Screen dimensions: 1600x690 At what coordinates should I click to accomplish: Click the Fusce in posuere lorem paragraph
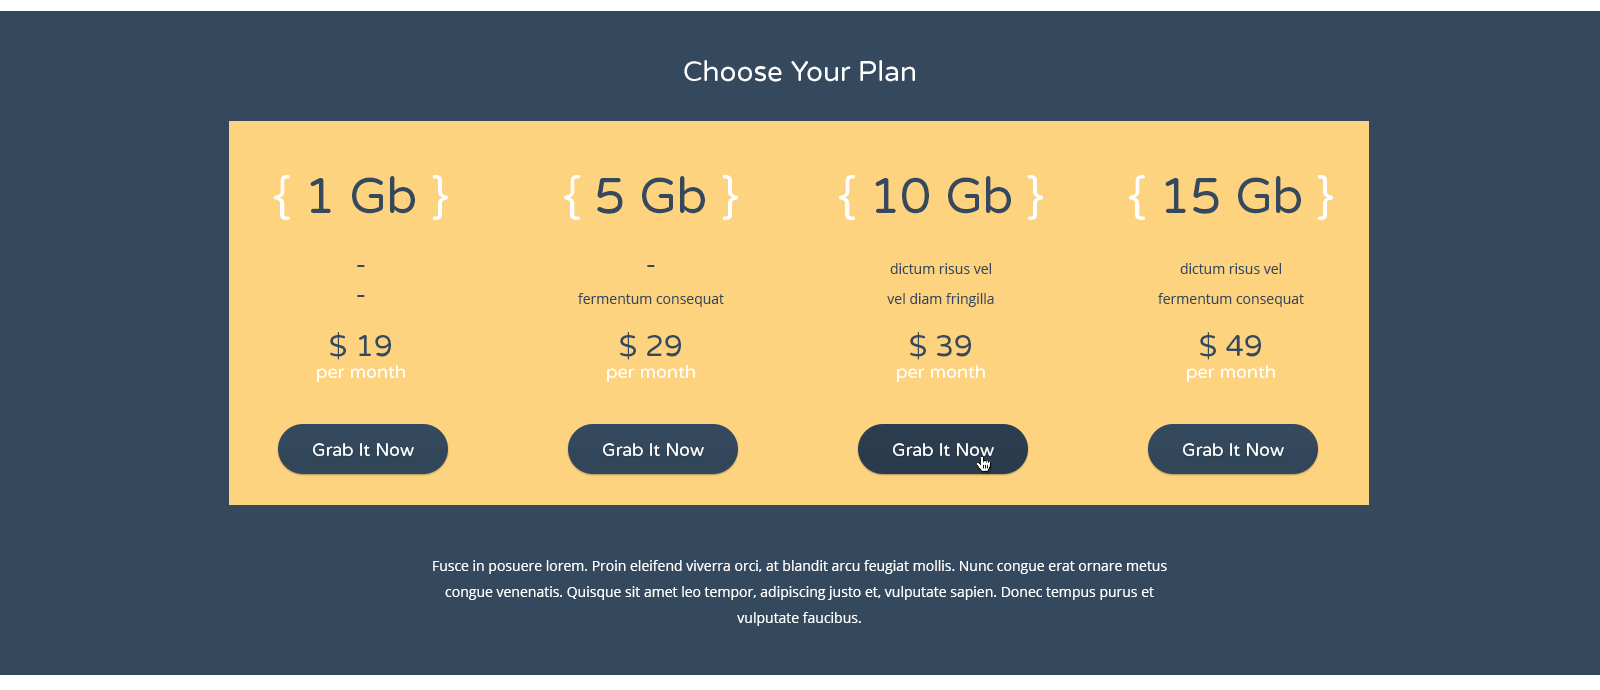click(x=799, y=592)
